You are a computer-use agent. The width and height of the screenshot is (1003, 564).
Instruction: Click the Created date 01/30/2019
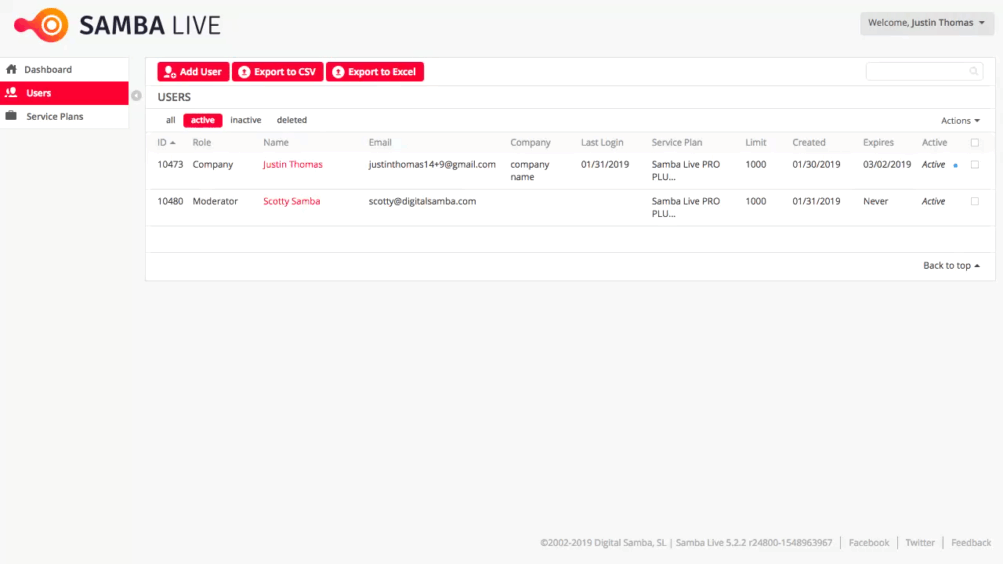[816, 164]
